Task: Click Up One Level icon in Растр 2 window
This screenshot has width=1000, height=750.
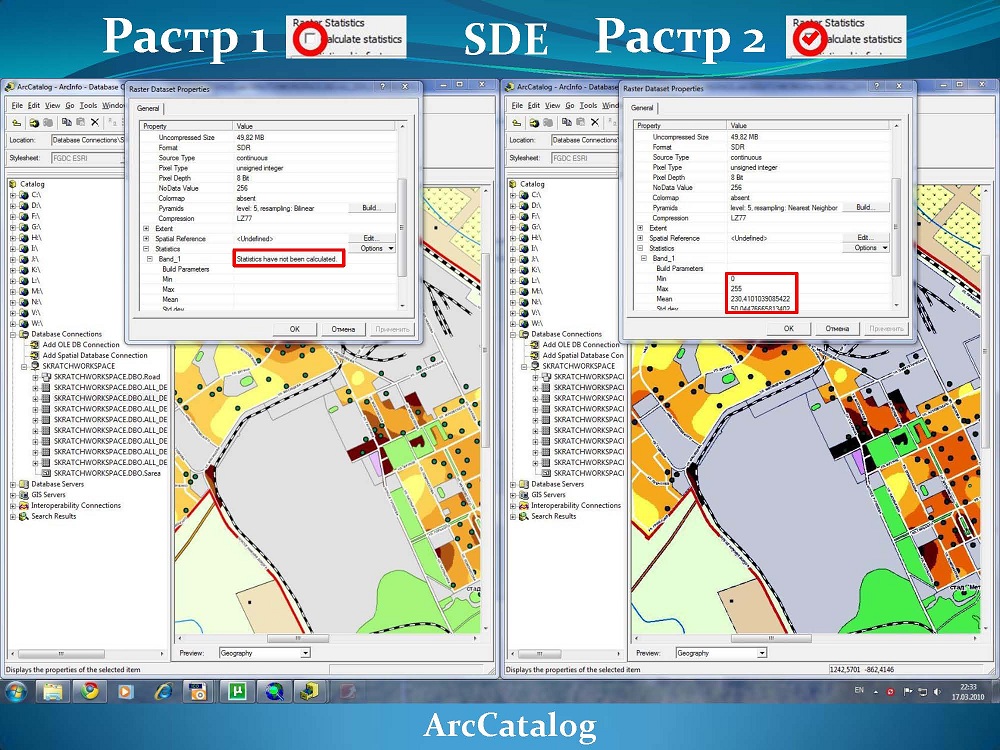Action: [x=517, y=122]
